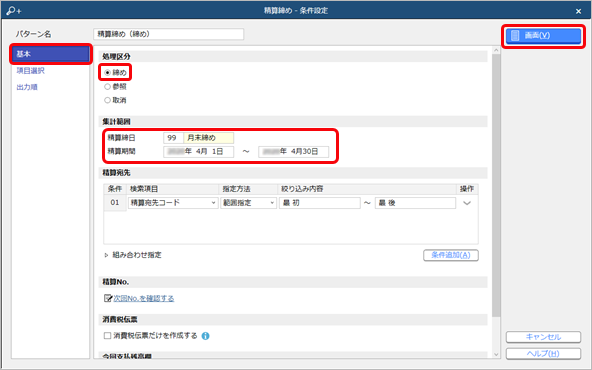Click the condition number 01 cell
This screenshot has height=370, width=592.
[x=115, y=203]
